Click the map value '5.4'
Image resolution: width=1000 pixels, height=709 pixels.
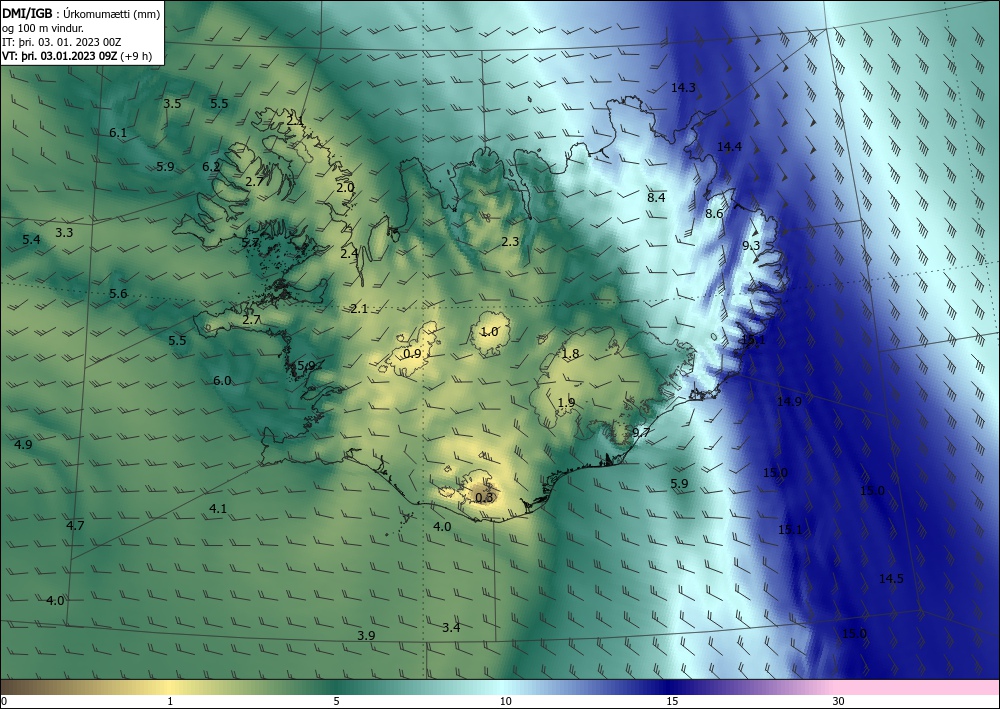point(31,240)
